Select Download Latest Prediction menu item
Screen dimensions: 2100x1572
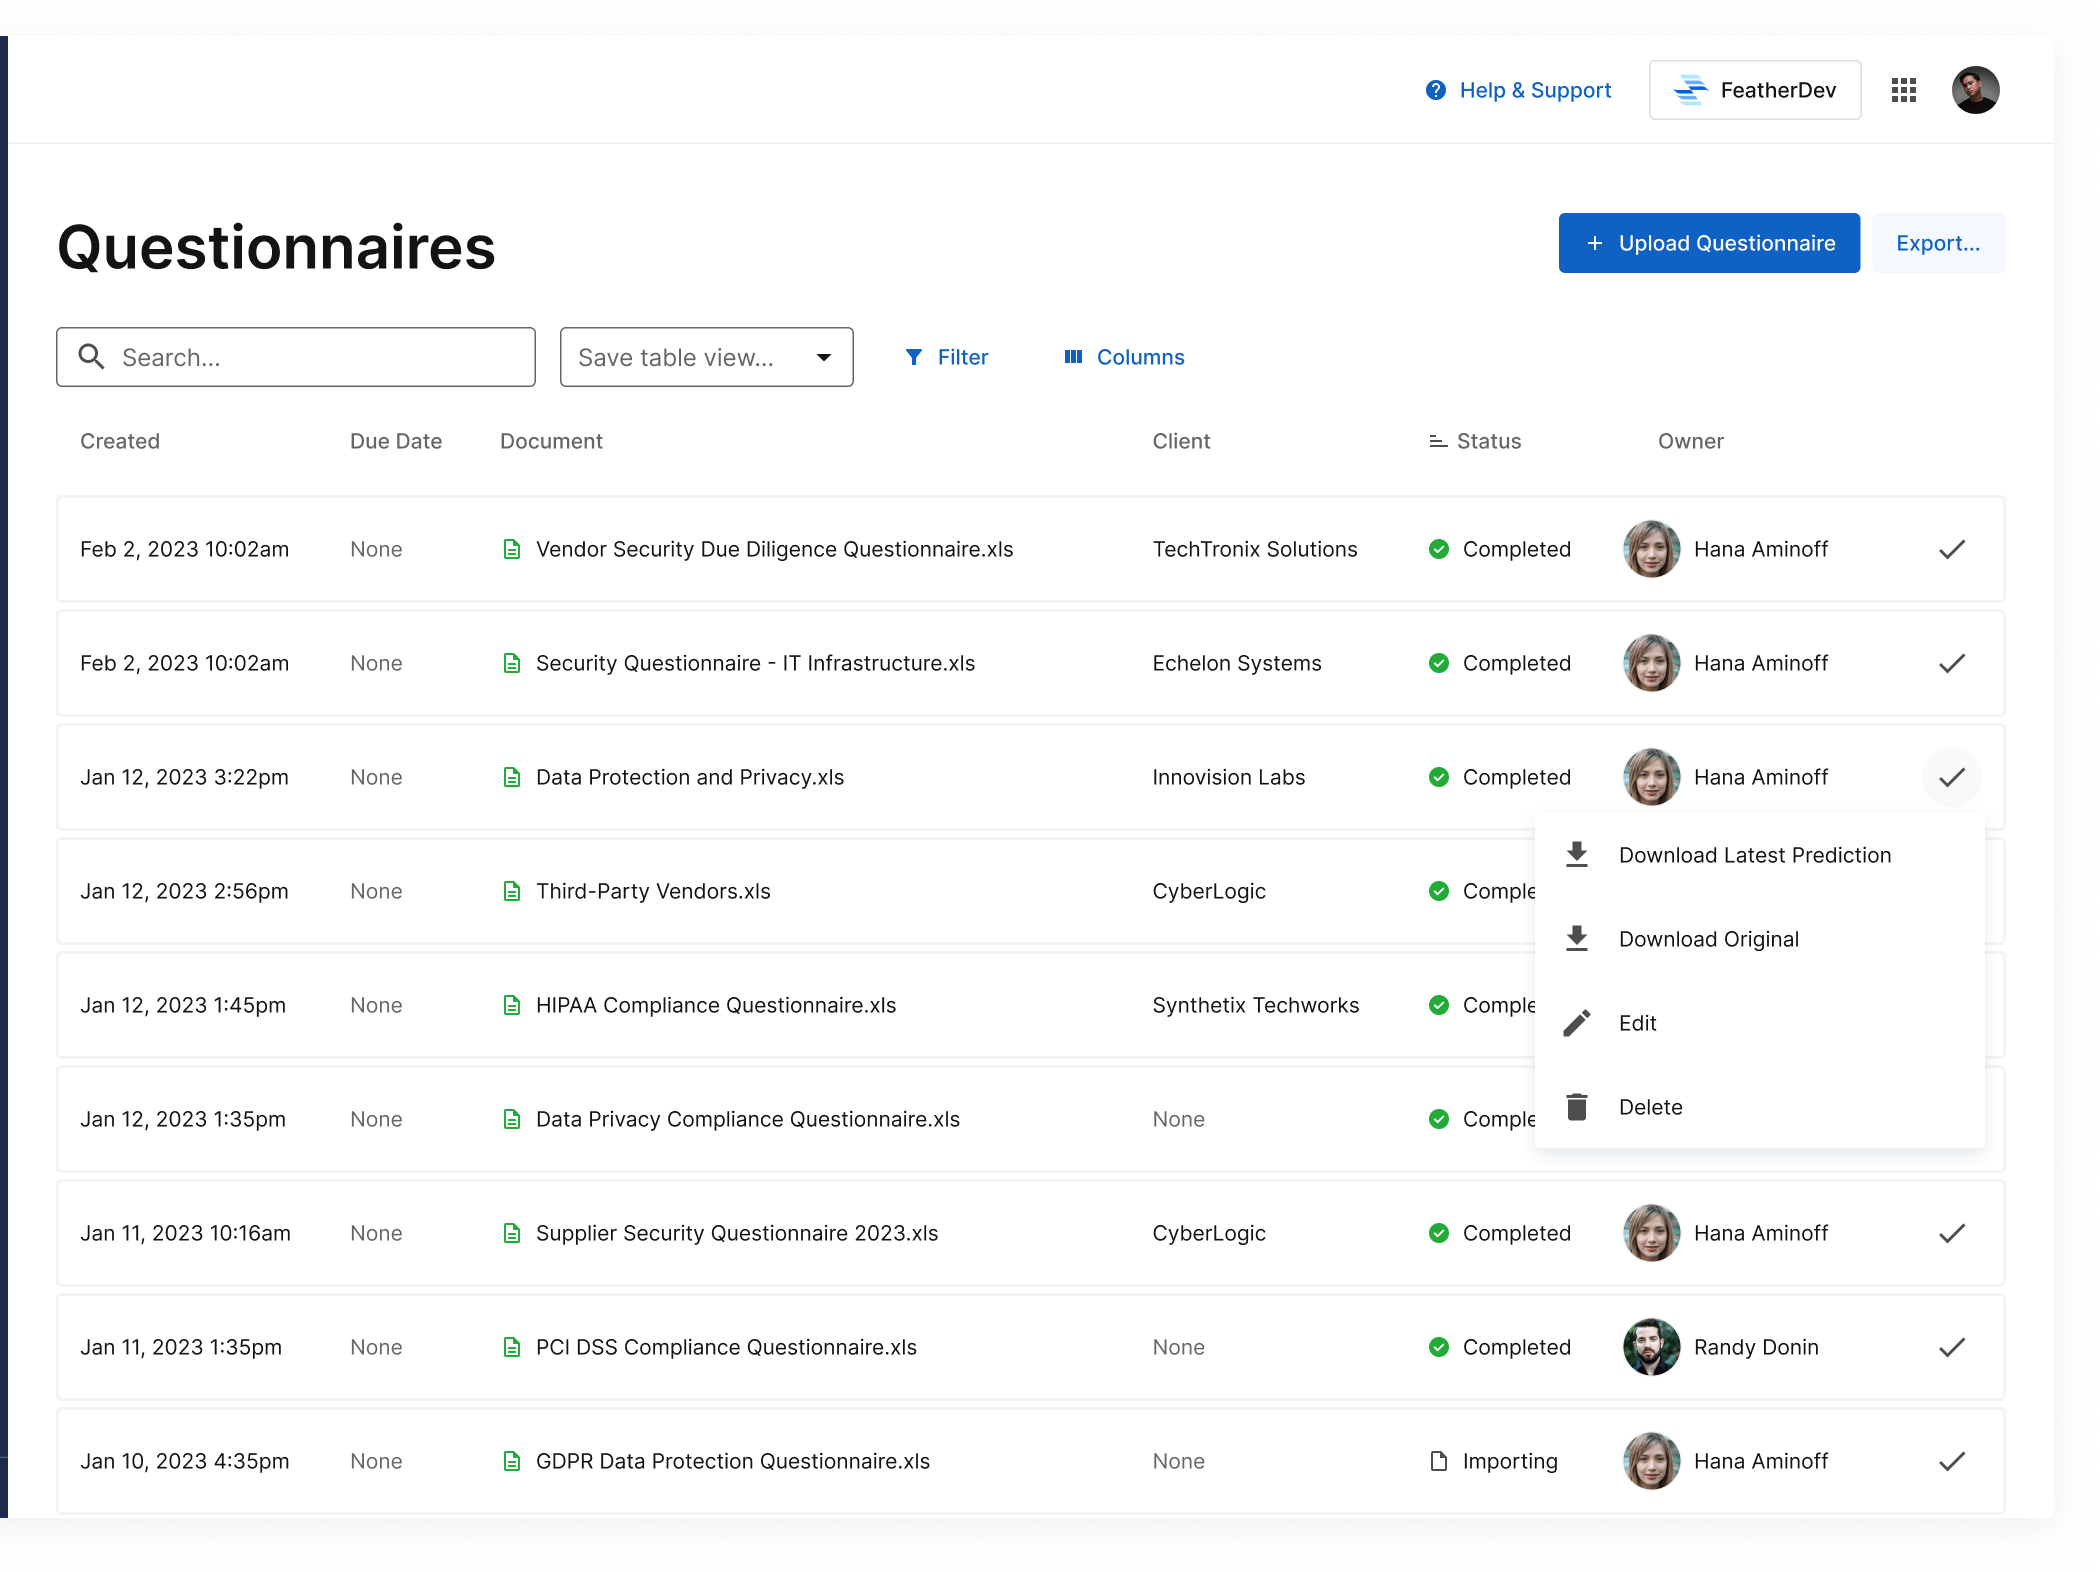[1754, 855]
